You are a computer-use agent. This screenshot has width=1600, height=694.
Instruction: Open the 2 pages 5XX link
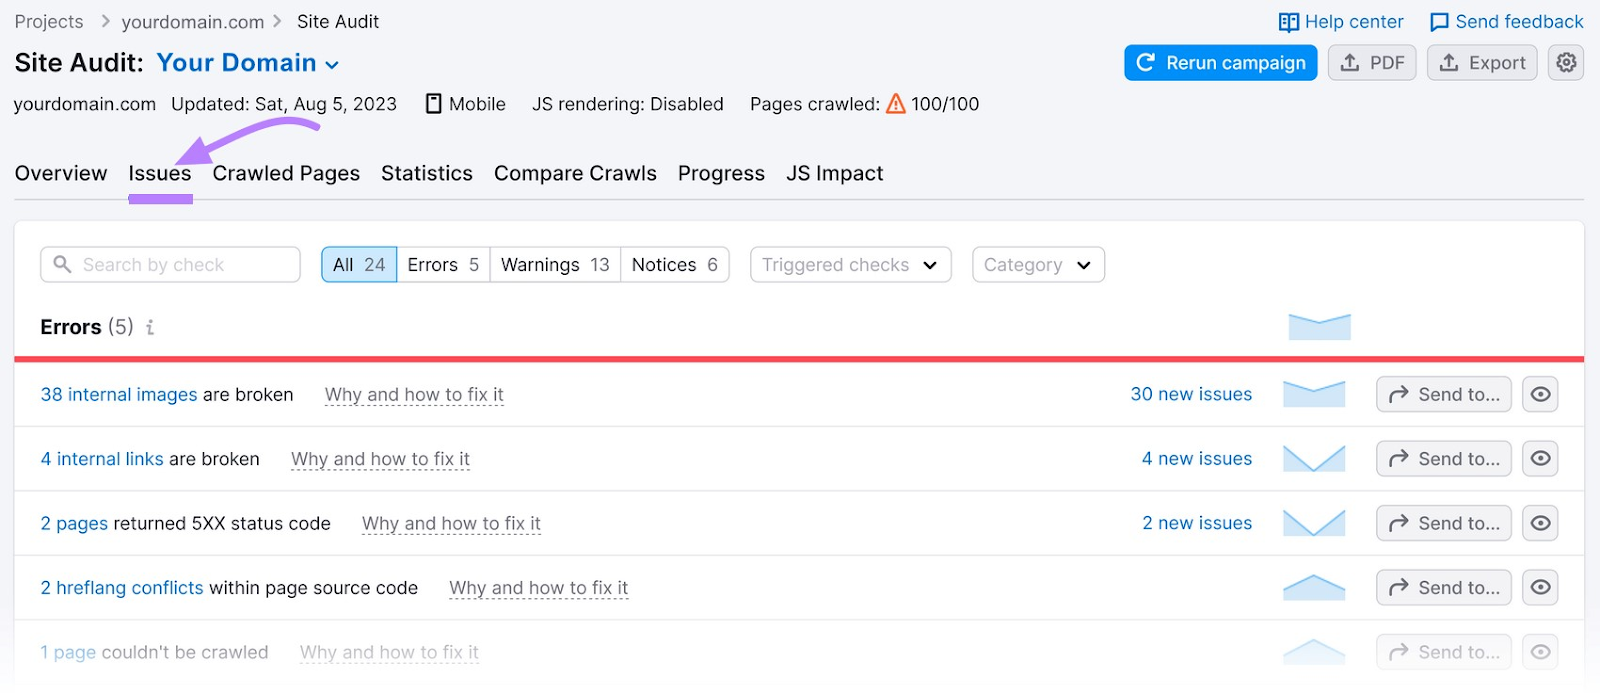(x=74, y=523)
